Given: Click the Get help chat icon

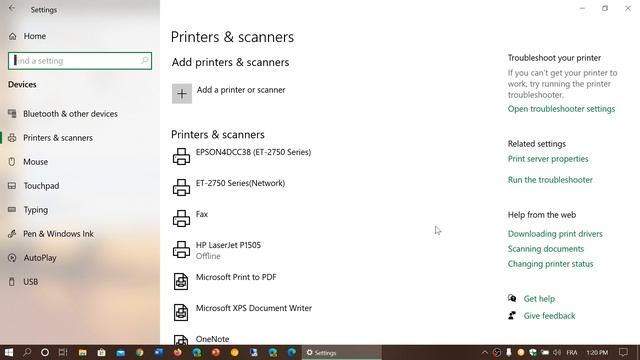Looking at the screenshot, I should point(512,298).
